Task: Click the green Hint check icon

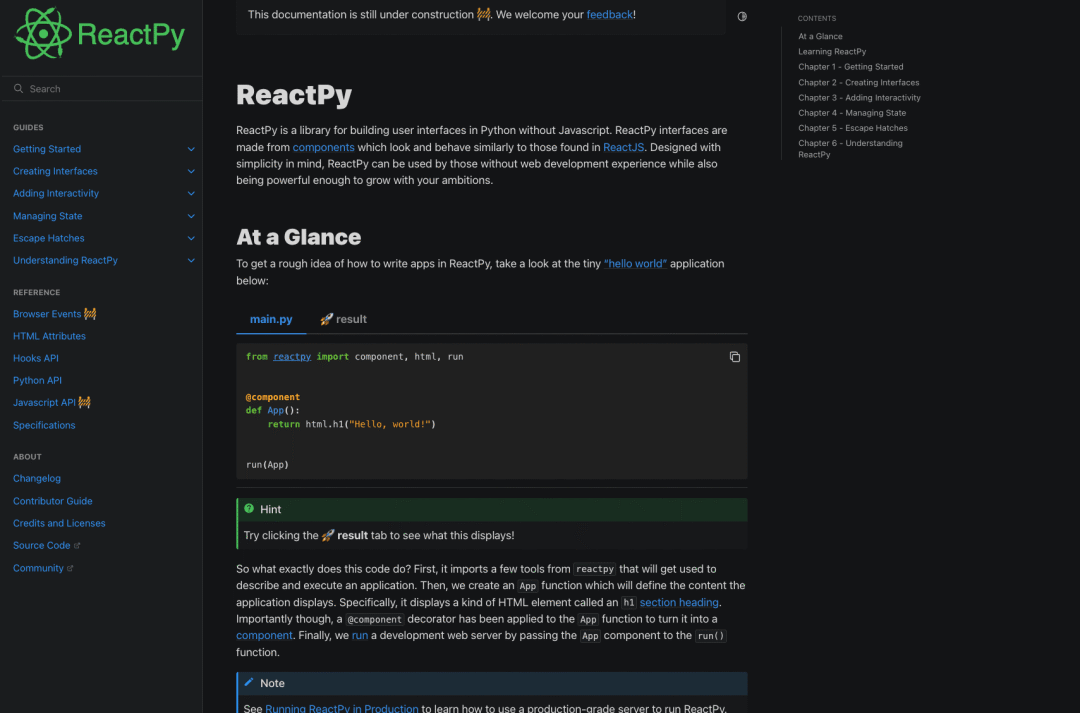Action: point(248,509)
